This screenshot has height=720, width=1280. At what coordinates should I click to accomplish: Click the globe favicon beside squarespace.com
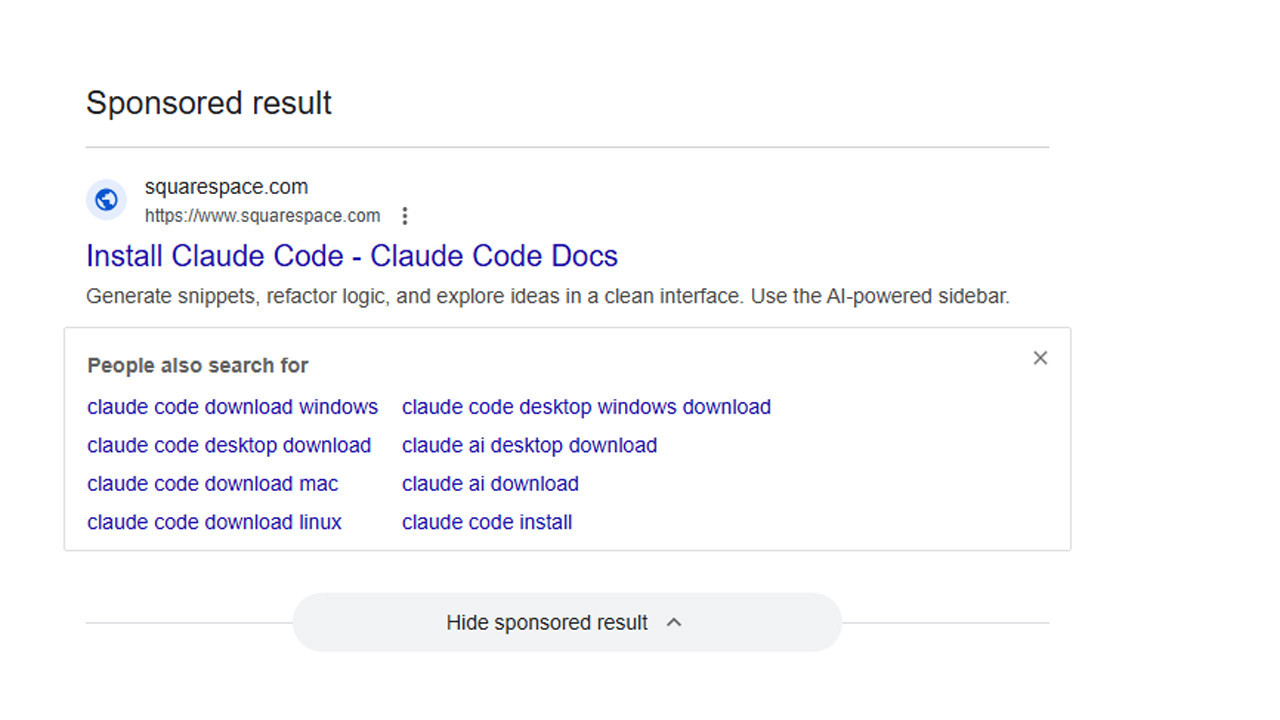106,200
